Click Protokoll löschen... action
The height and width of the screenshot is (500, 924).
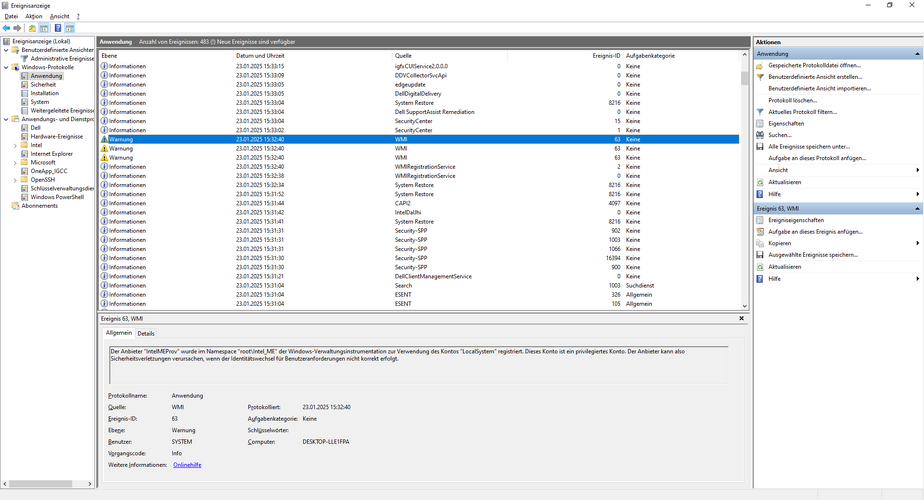tap(792, 100)
